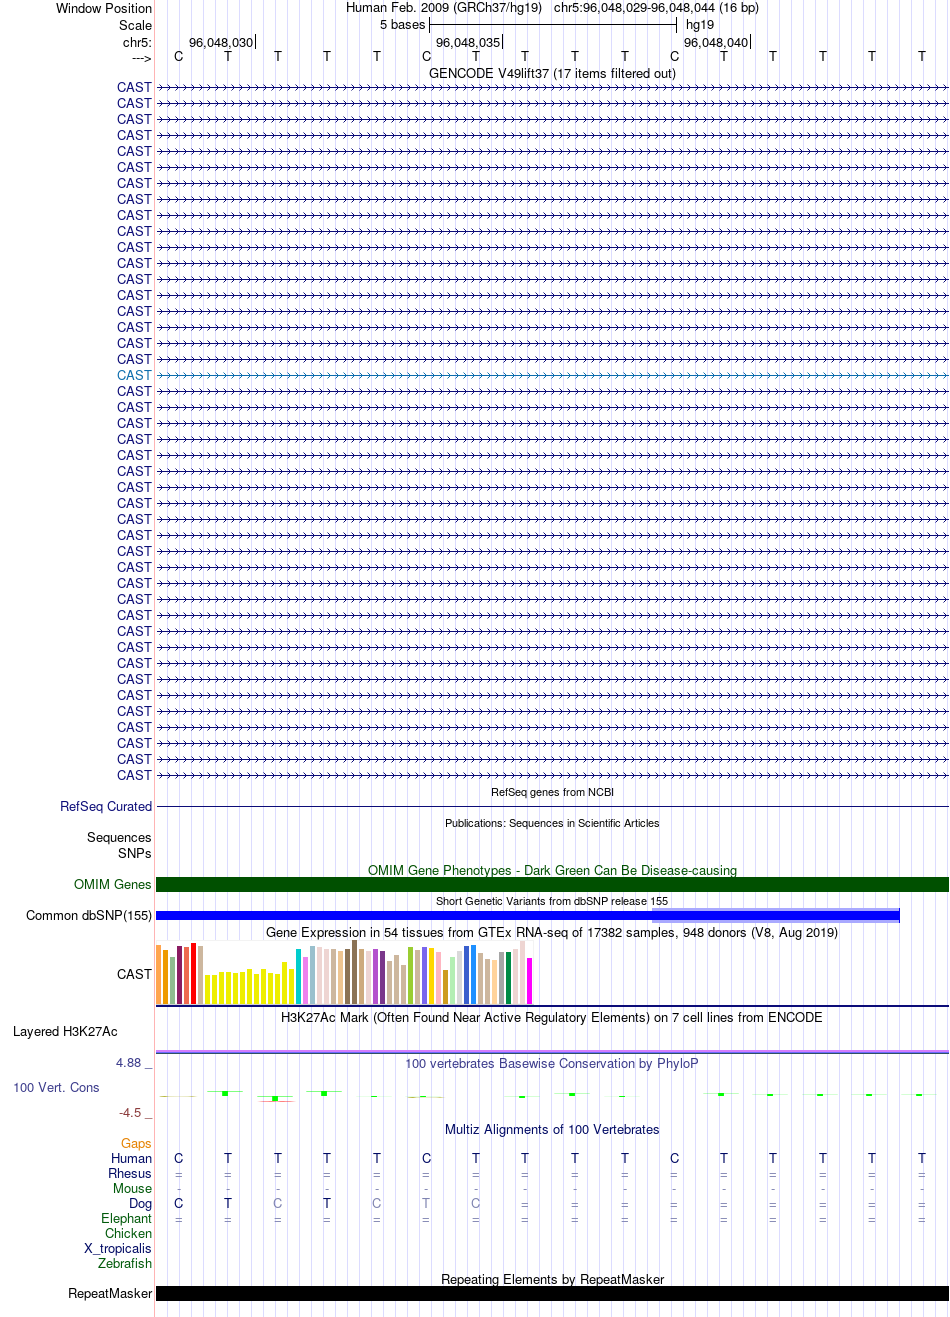Click Multiz Alignments of 100 Vertebrates title
The height and width of the screenshot is (1317, 950).
(552, 1129)
